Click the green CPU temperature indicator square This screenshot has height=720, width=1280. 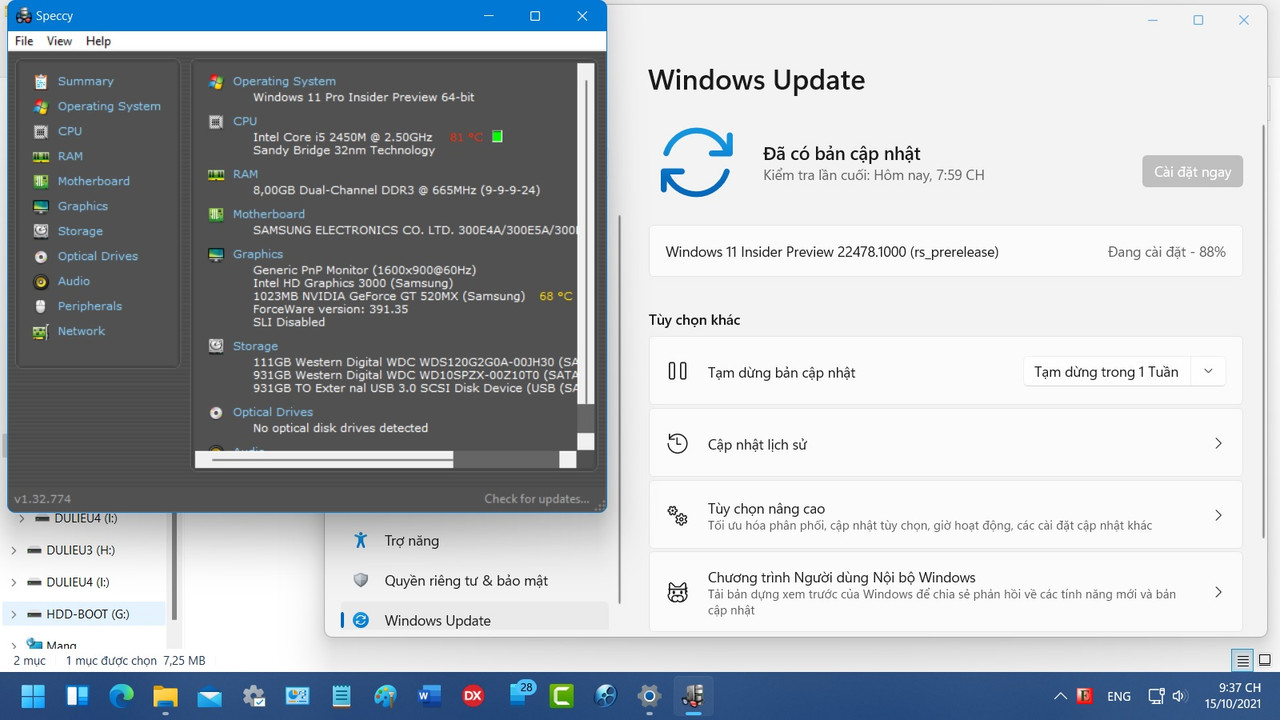pos(497,136)
